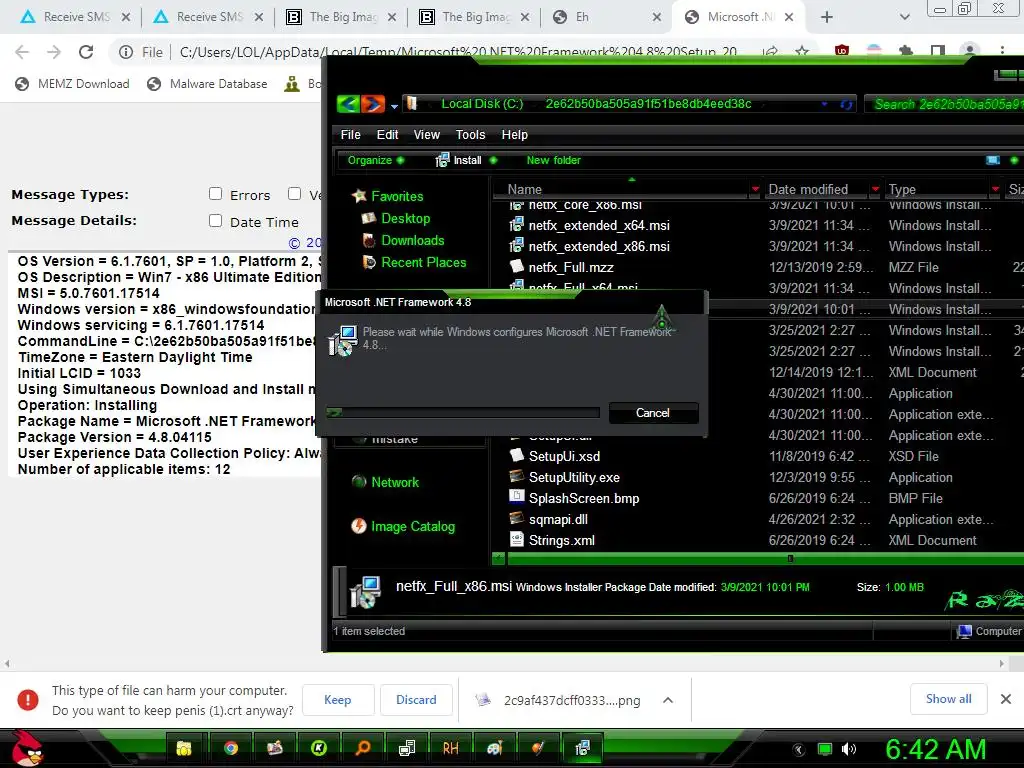Click the .NET installer progress bar
1024x768 pixels.
tap(463, 413)
